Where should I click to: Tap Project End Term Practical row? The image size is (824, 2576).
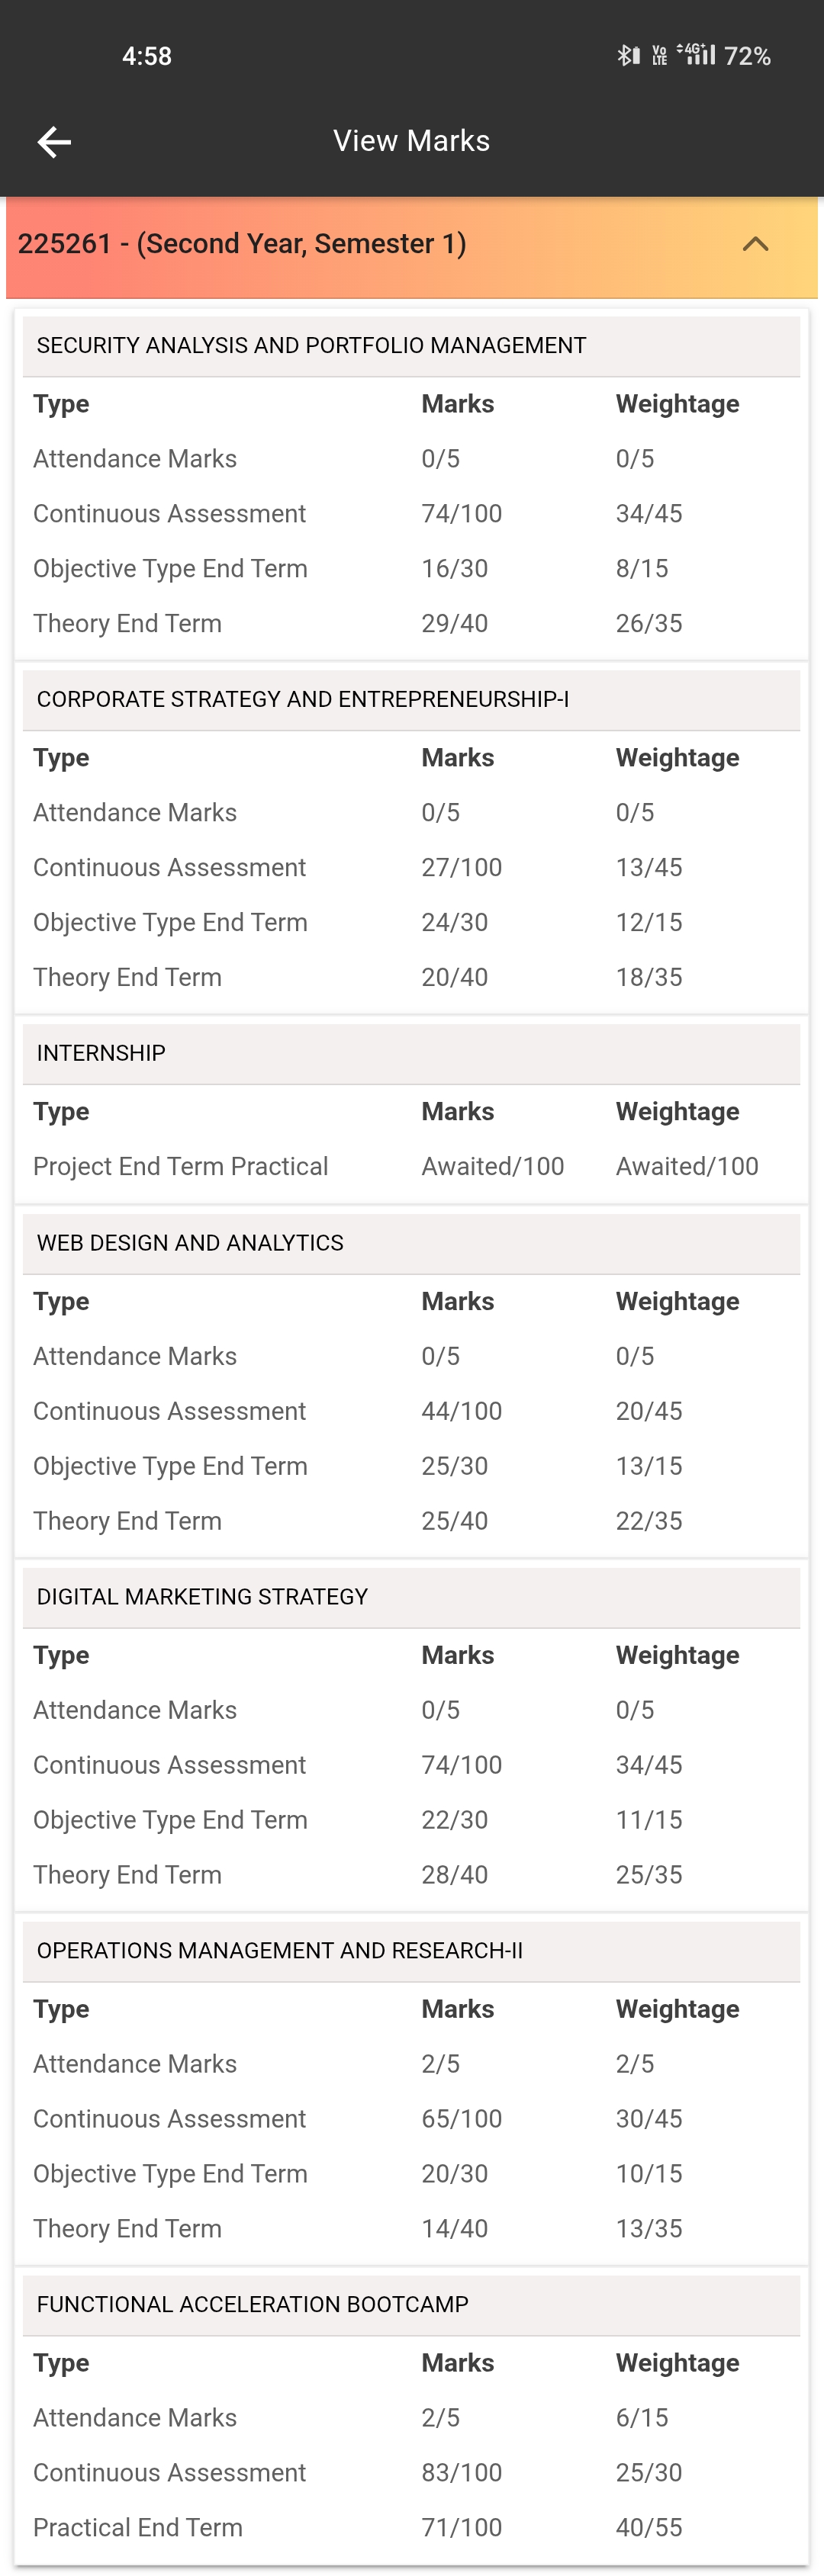pos(180,1167)
